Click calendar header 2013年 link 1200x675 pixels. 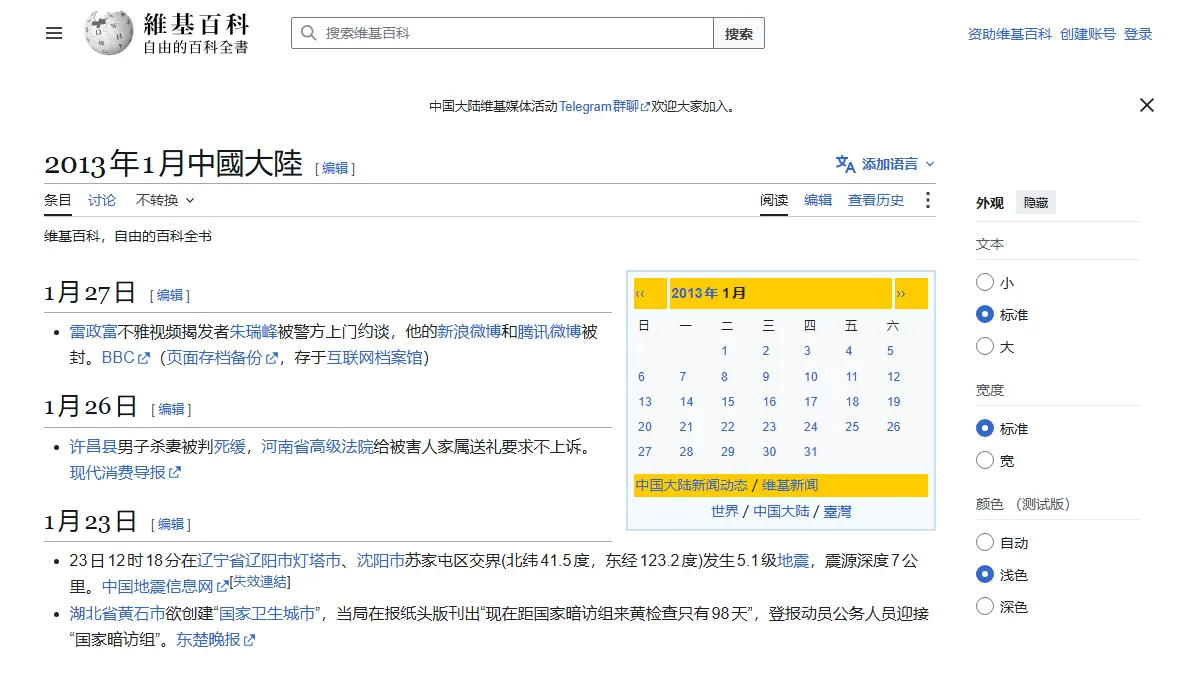pos(694,294)
